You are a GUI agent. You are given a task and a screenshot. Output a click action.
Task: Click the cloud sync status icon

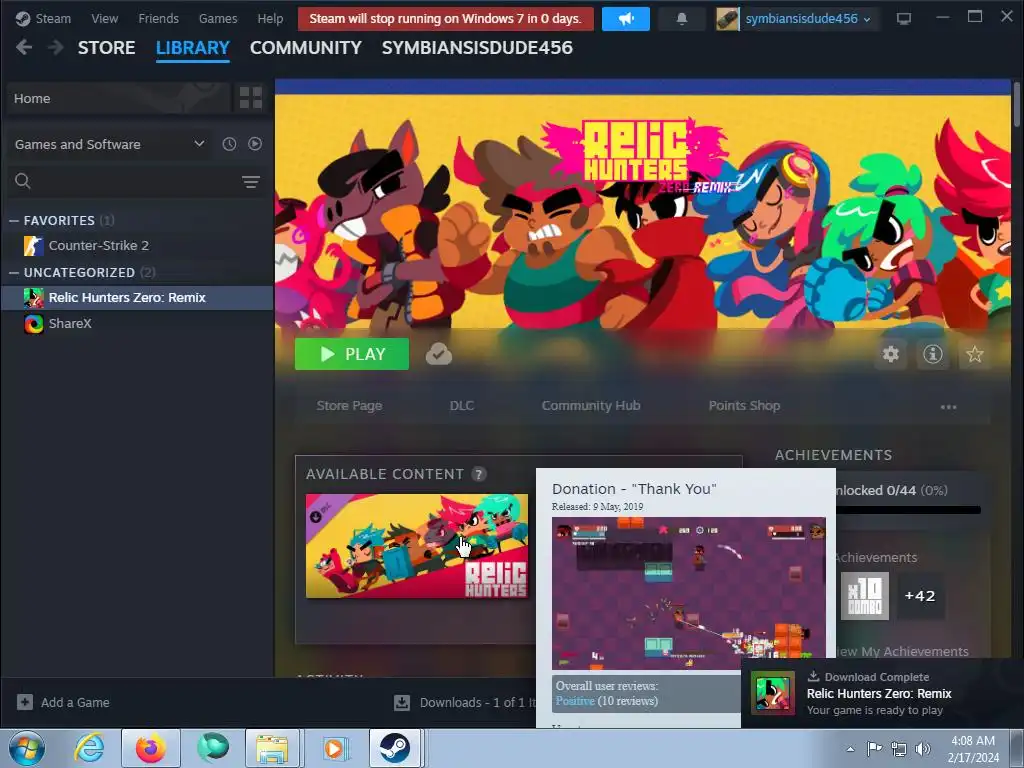[x=439, y=354]
